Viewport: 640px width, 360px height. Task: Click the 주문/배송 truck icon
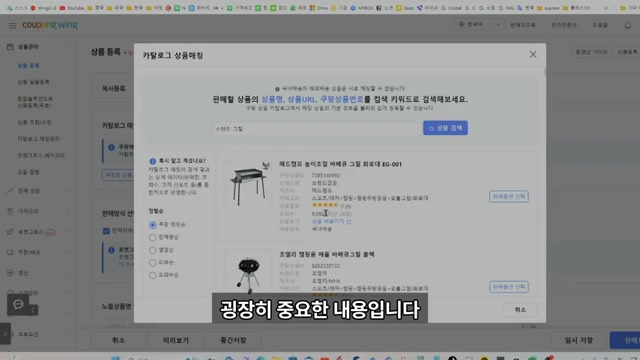coord(10,252)
